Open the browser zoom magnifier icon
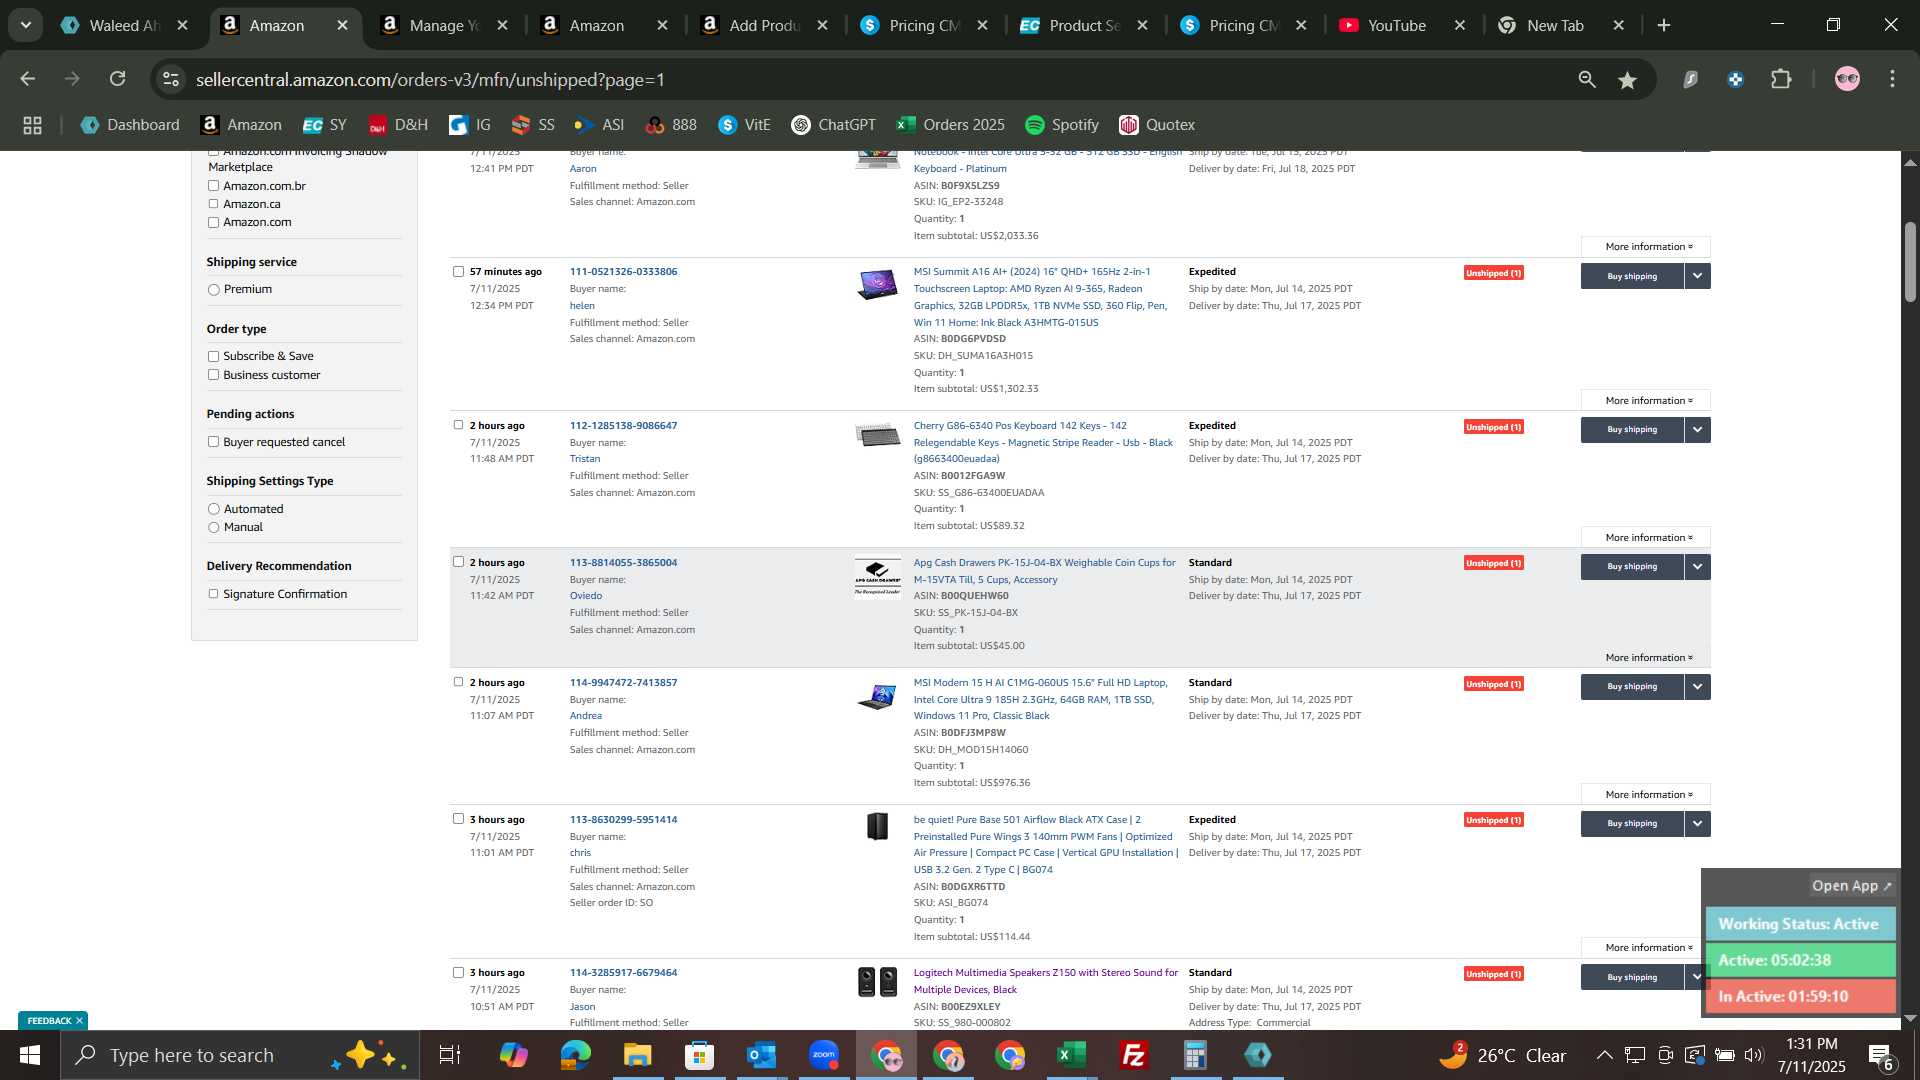This screenshot has height=1080, width=1920. (1587, 79)
